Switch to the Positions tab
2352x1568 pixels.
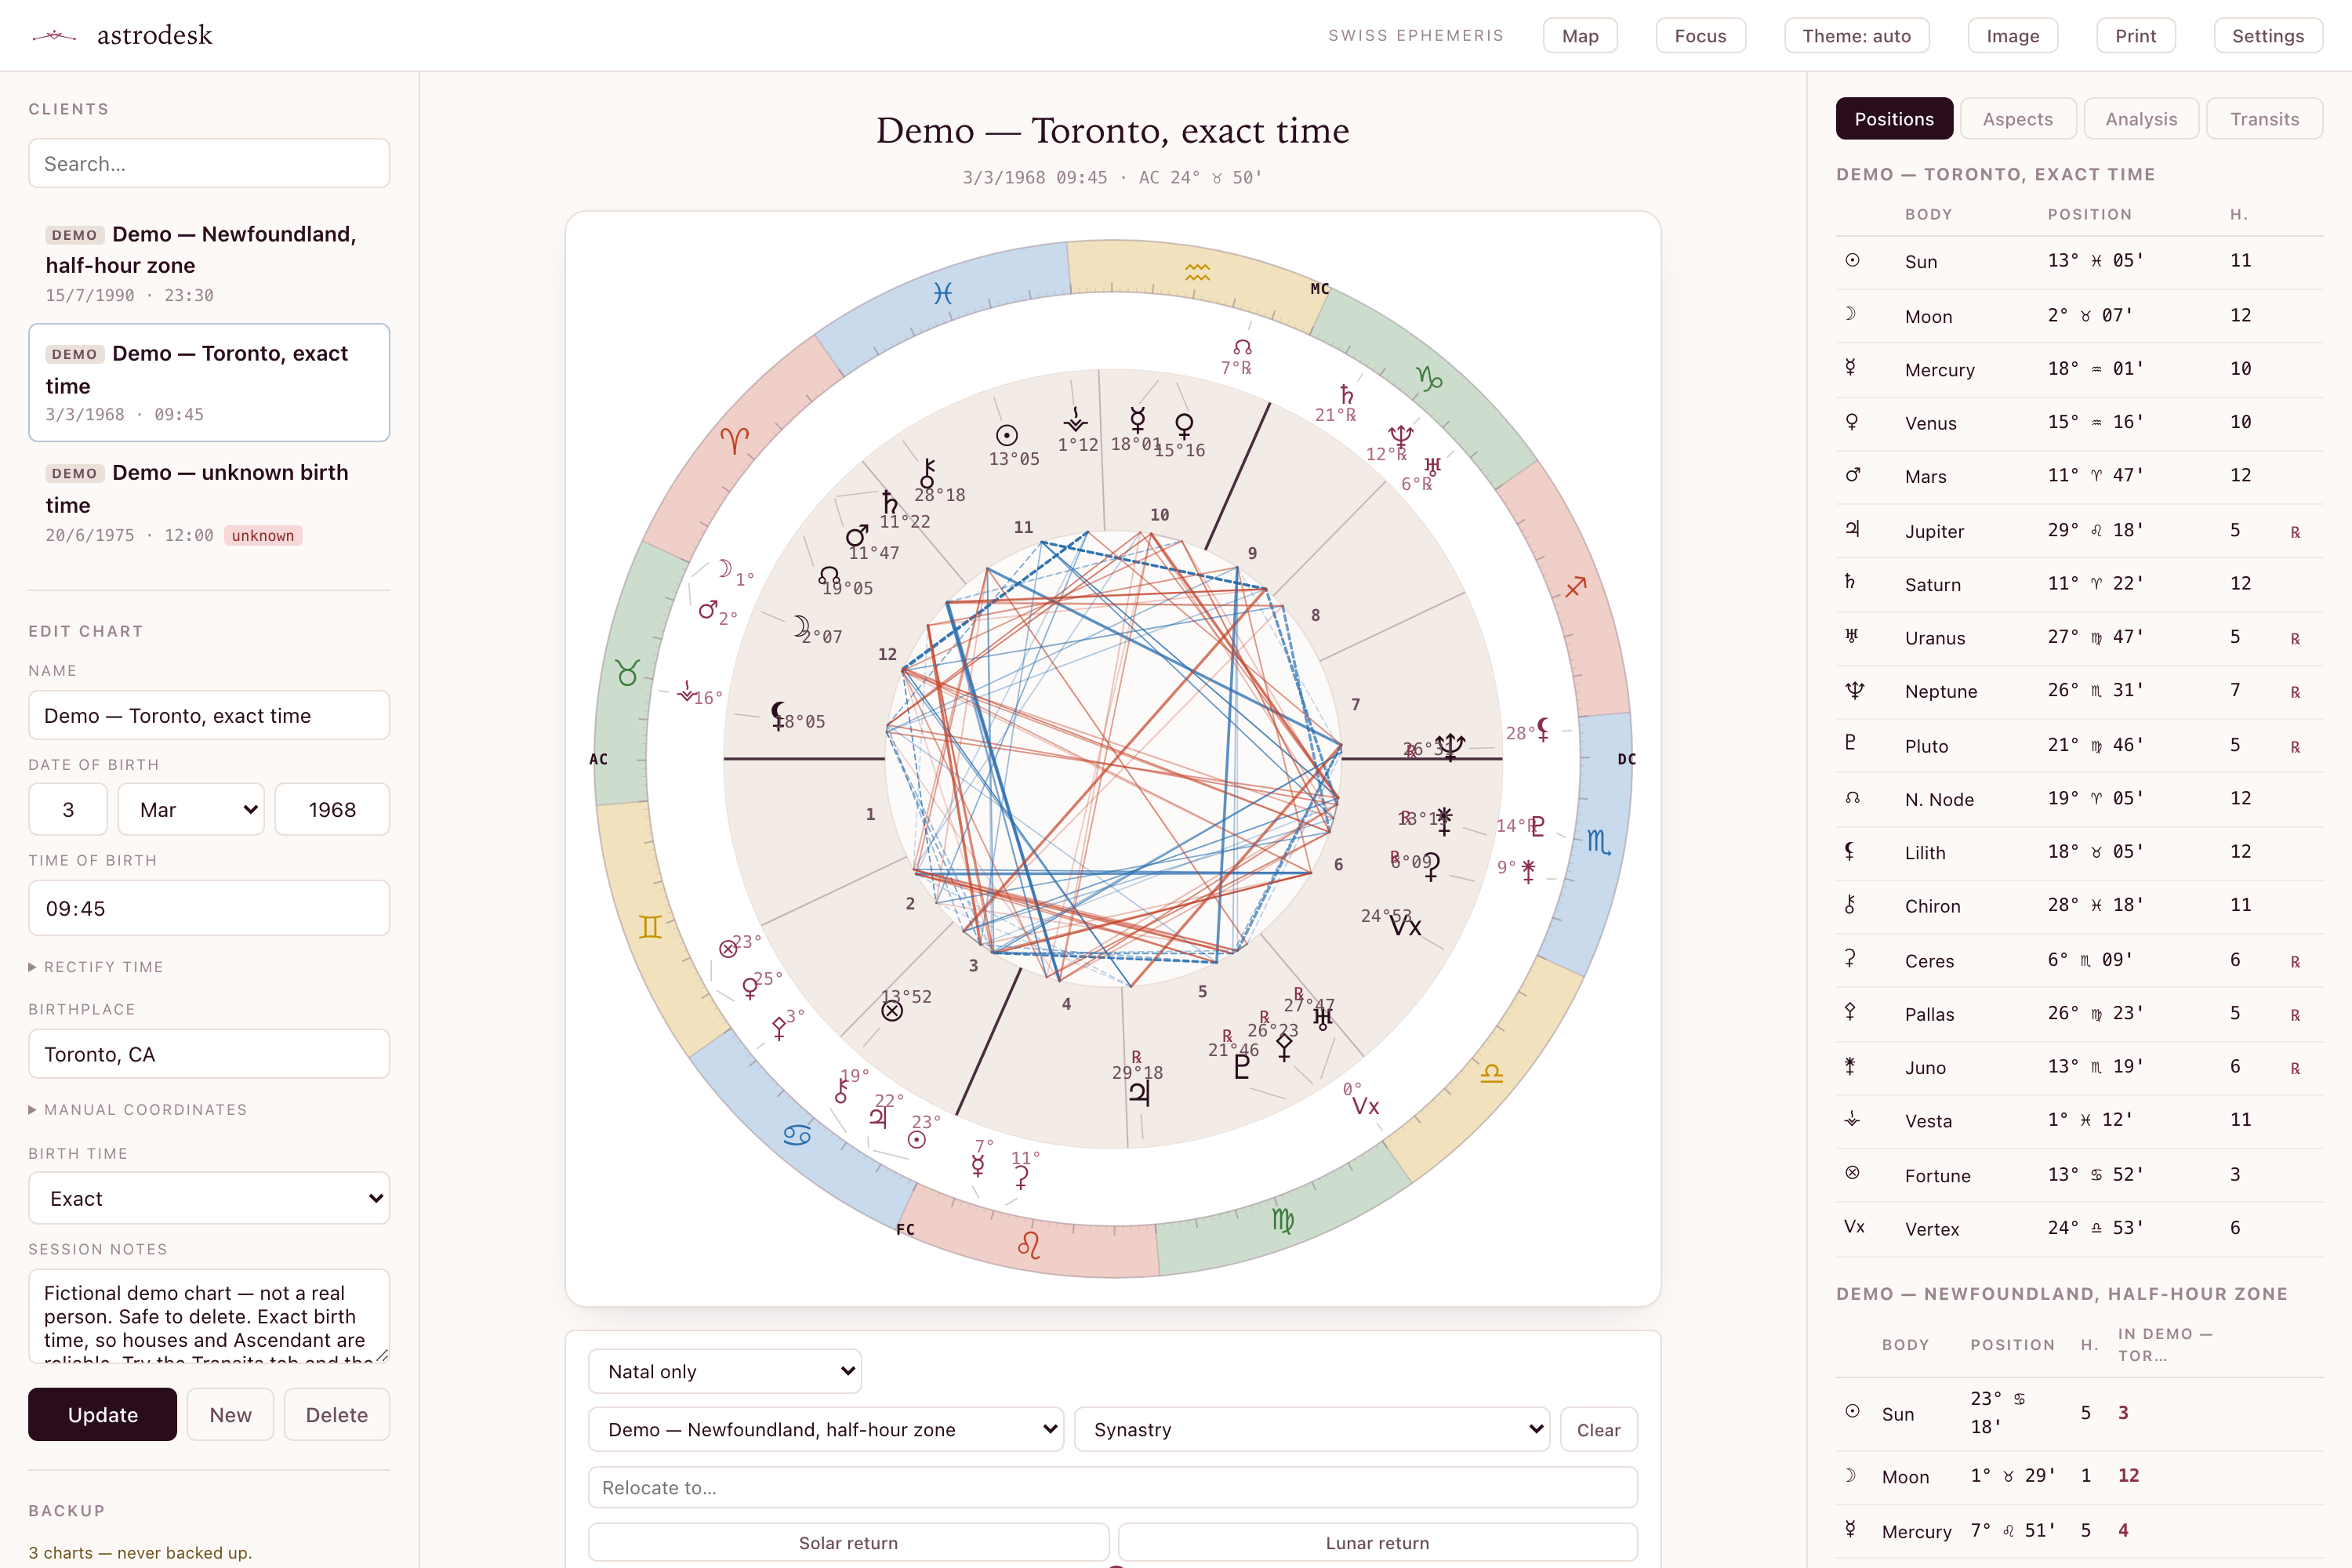pos(1894,119)
